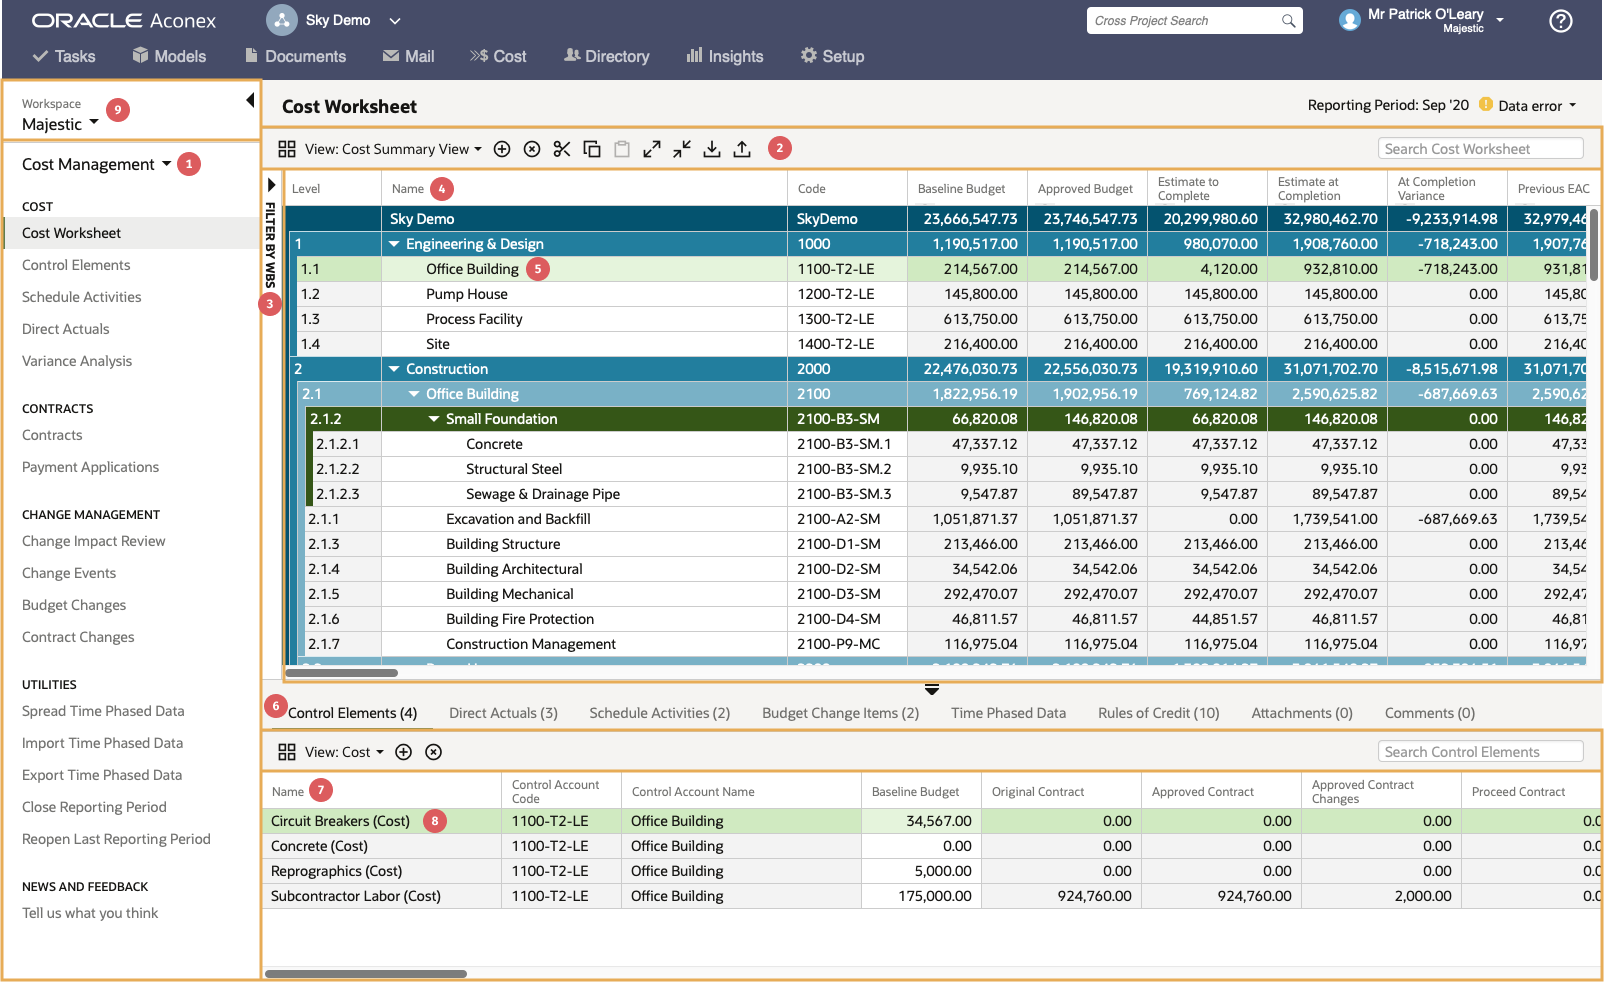Switch to the Schedule Activities (2) tab
The width and height of the screenshot is (1604, 982).
[660, 713]
